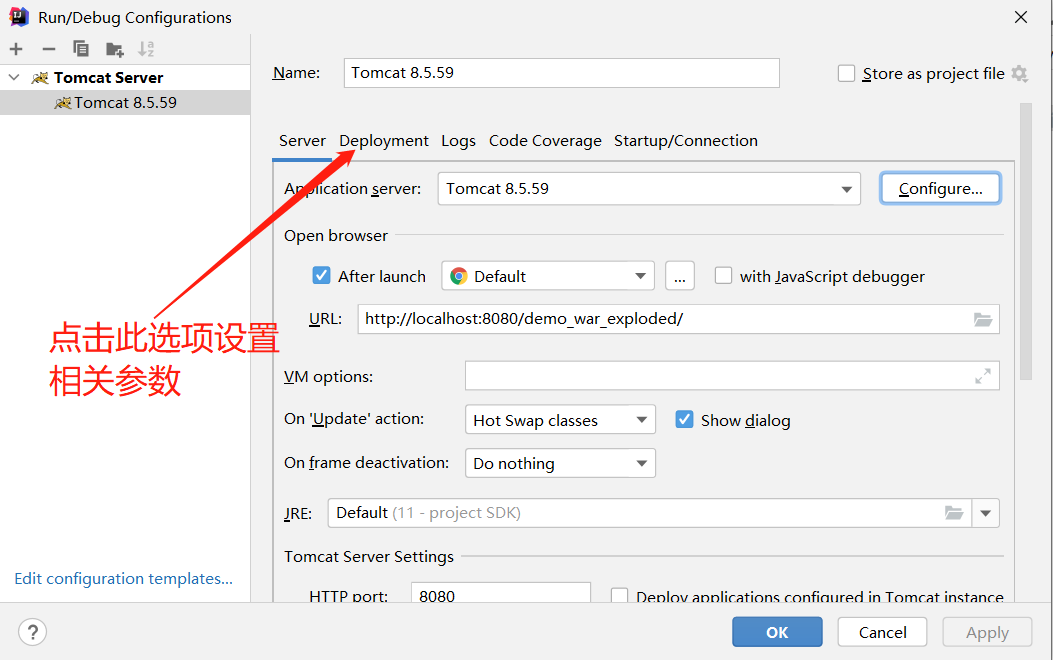The width and height of the screenshot is (1053, 660).
Task: Toggle the Show dialog checkbox
Action: [684, 420]
